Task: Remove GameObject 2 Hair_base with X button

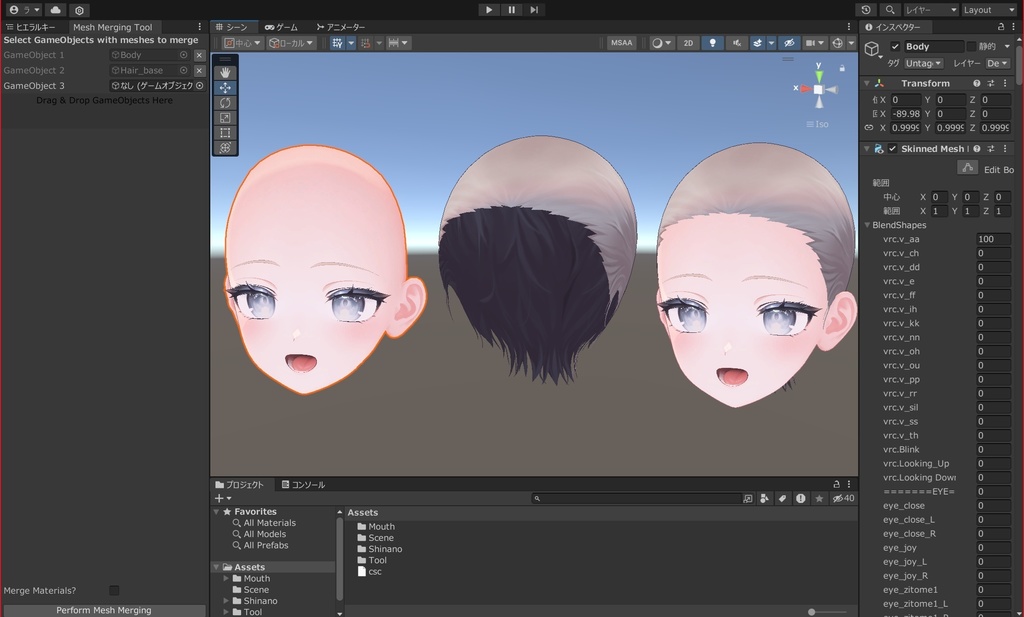Action: click(x=200, y=71)
